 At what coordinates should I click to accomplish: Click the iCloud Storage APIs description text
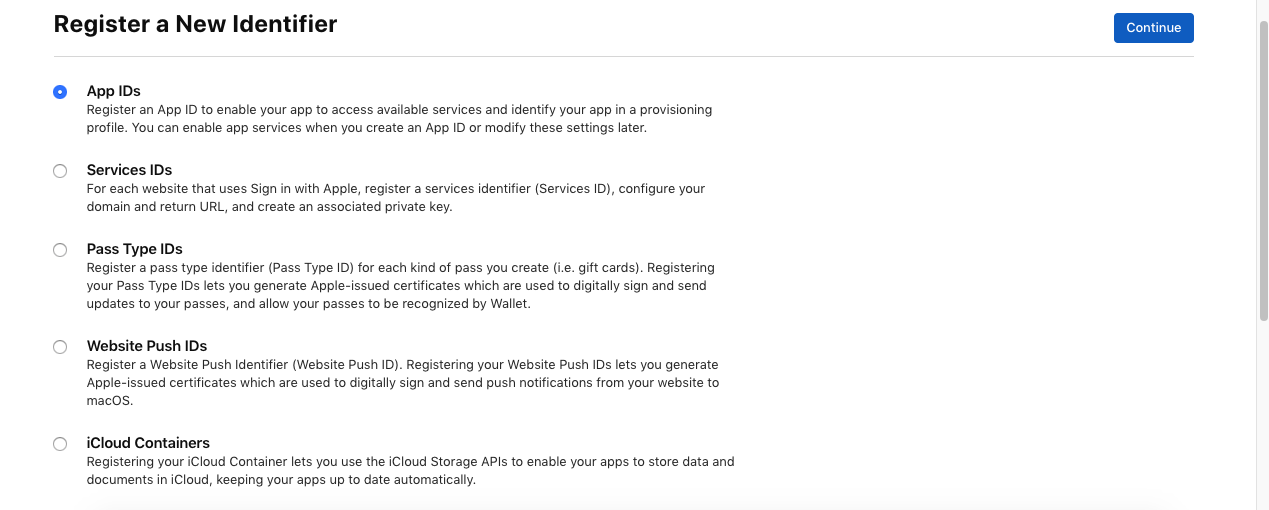point(411,471)
